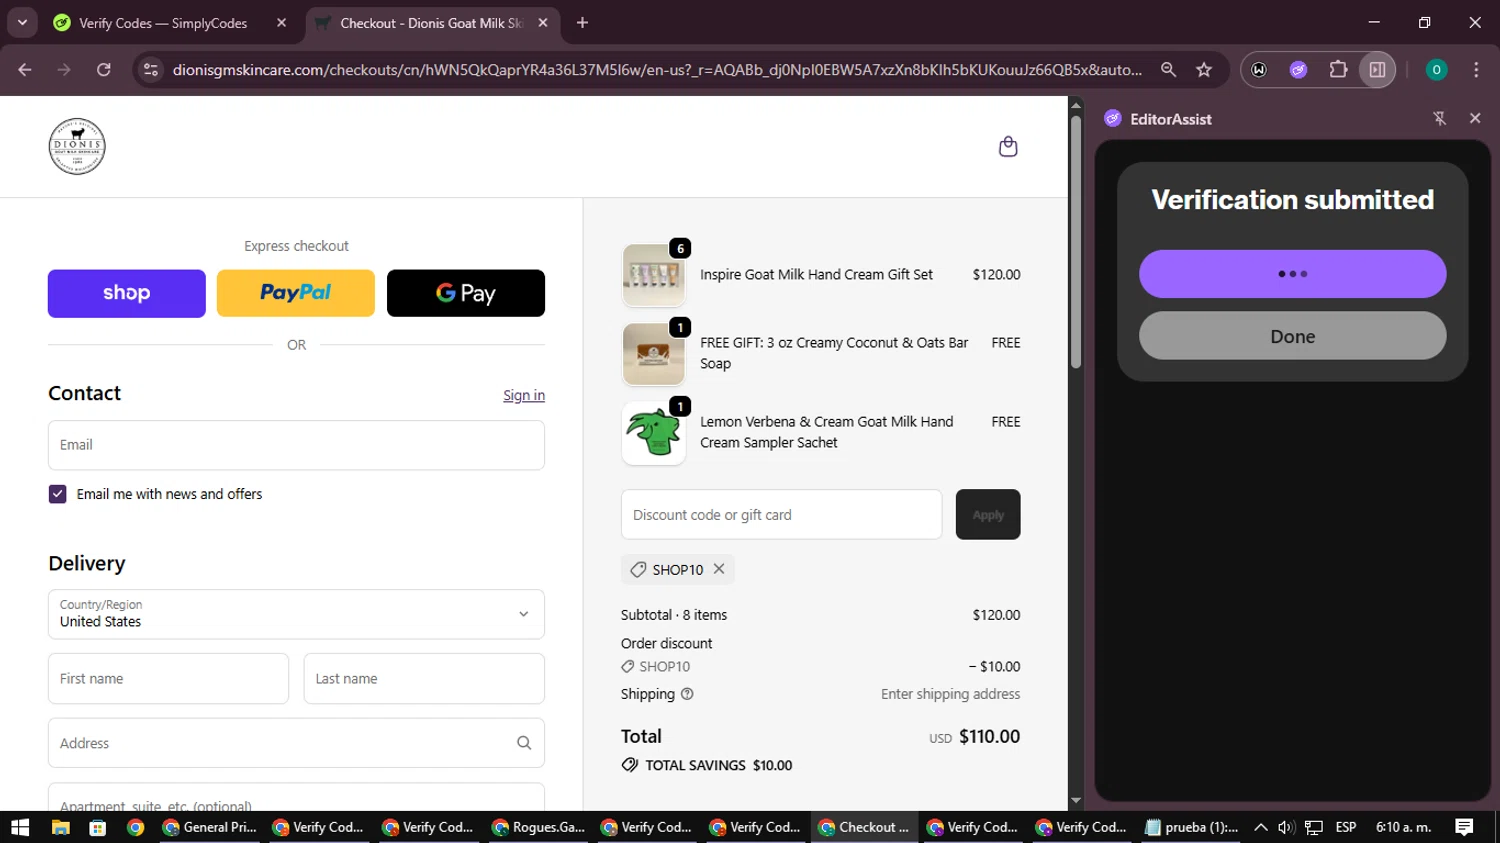Show hidden system tray icons
The height and width of the screenshot is (843, 1500).
1260,827
